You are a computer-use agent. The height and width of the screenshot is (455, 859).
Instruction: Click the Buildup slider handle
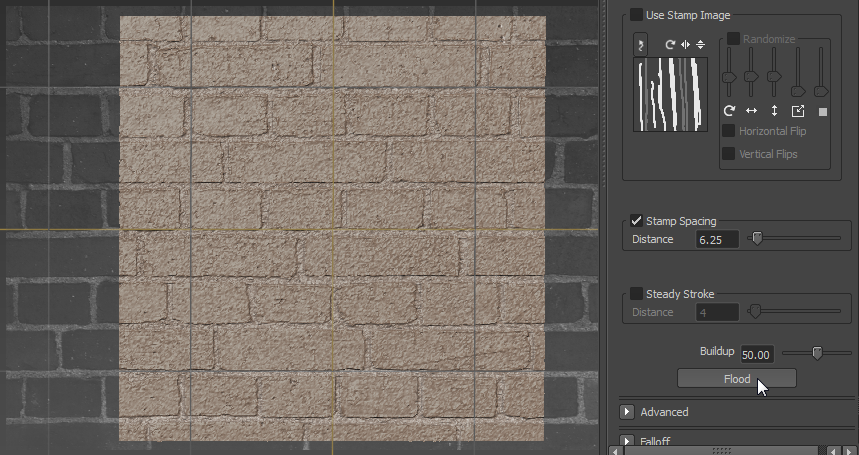click(x=817, y=353)
